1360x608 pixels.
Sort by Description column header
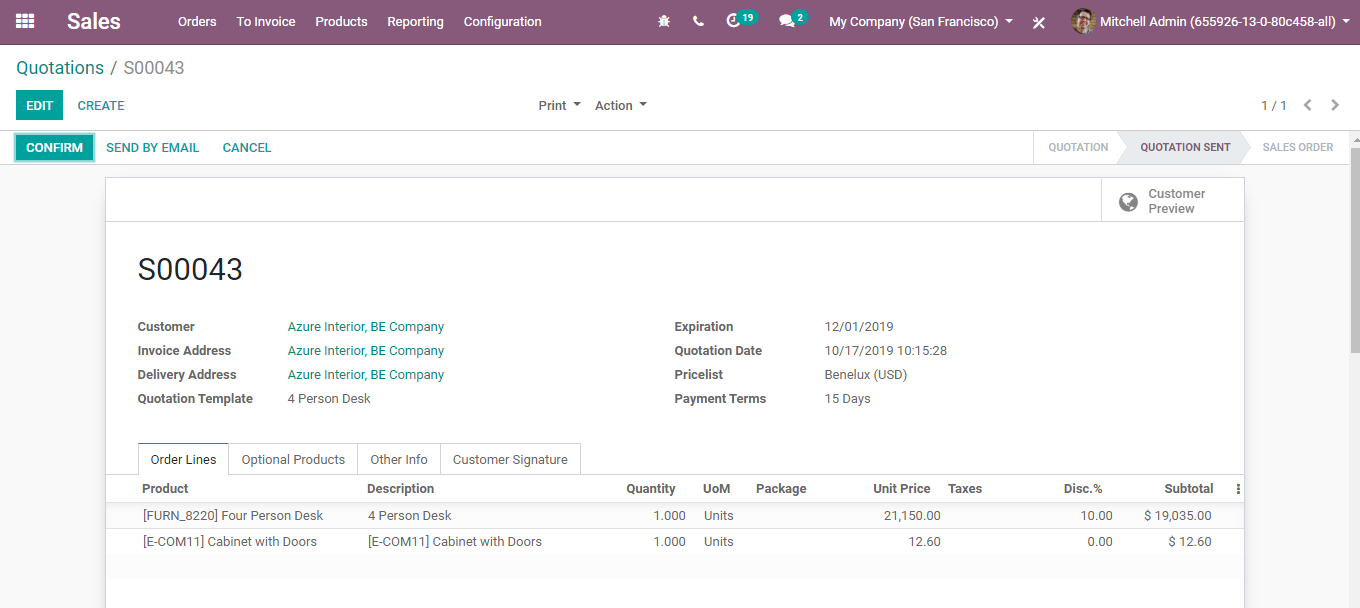(x=400, y=489)
